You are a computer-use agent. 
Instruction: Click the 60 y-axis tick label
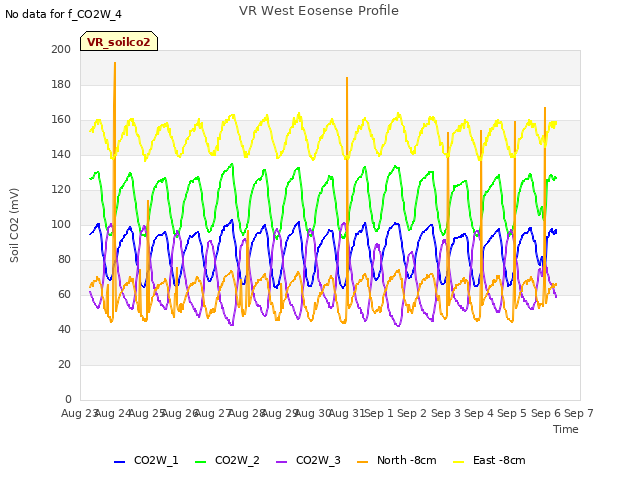click(x=64, y=294)
